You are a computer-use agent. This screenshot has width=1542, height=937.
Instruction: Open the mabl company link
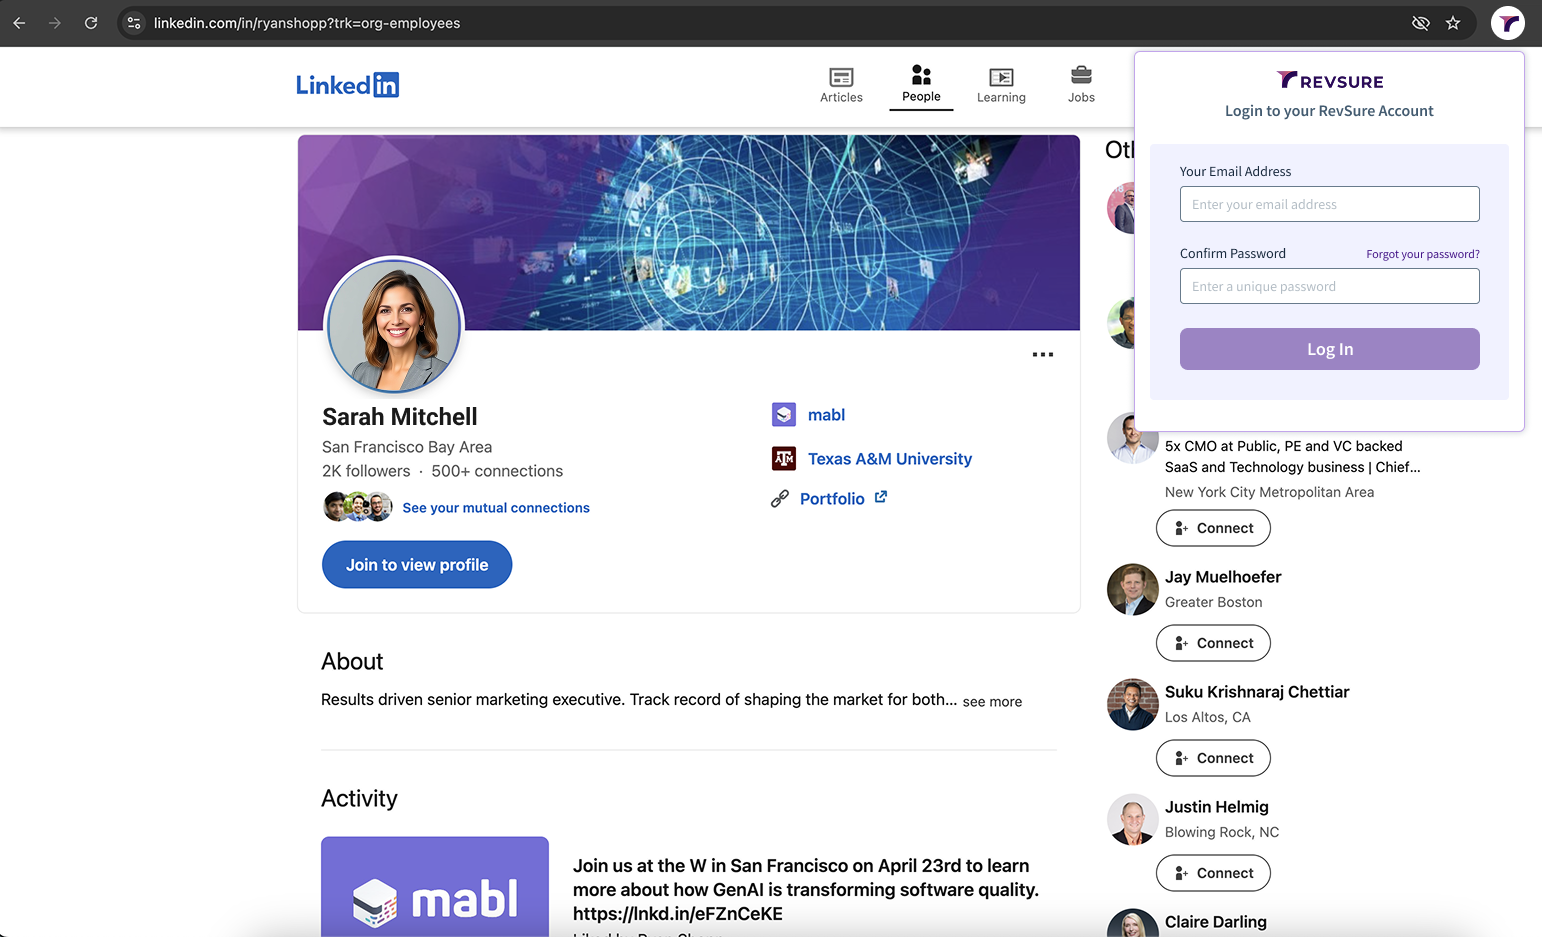(x=826, y=415)
